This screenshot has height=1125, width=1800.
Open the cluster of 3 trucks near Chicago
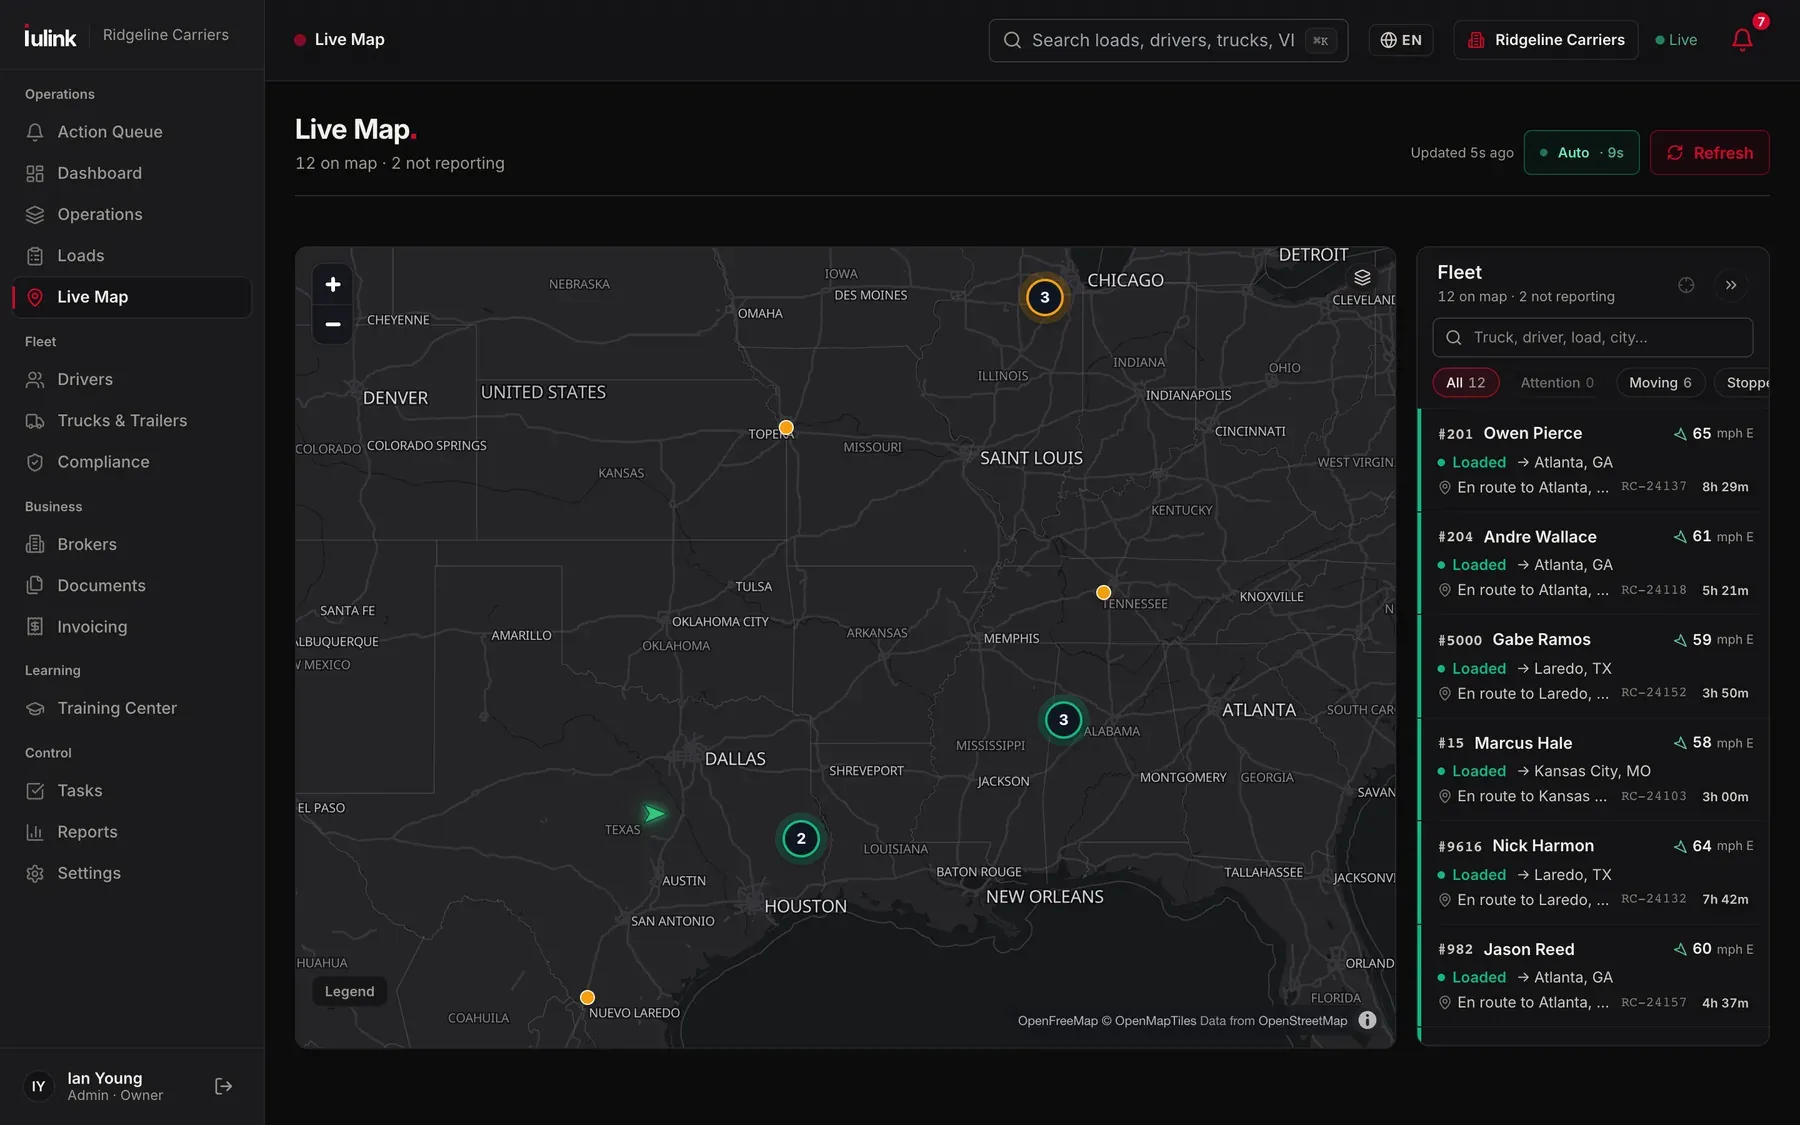coord(1045,297)
